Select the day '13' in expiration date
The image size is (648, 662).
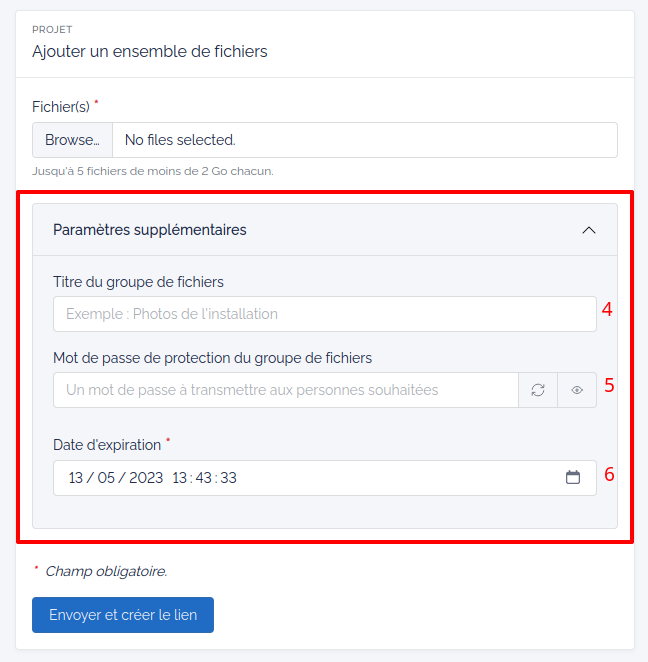(x=76, y=478)
